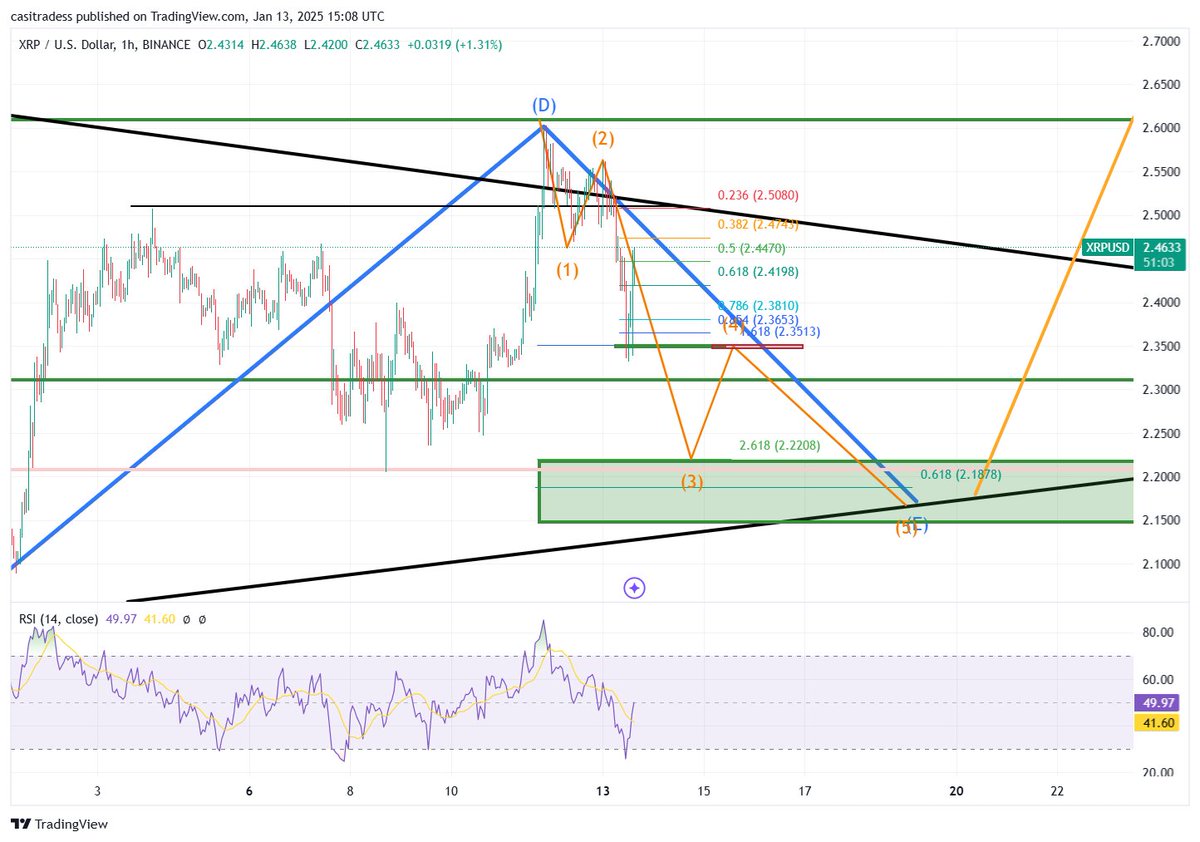Click the change value +0.0319 (+1.31%)
This screenshot has width=1200, height=842.
point(454,45)
